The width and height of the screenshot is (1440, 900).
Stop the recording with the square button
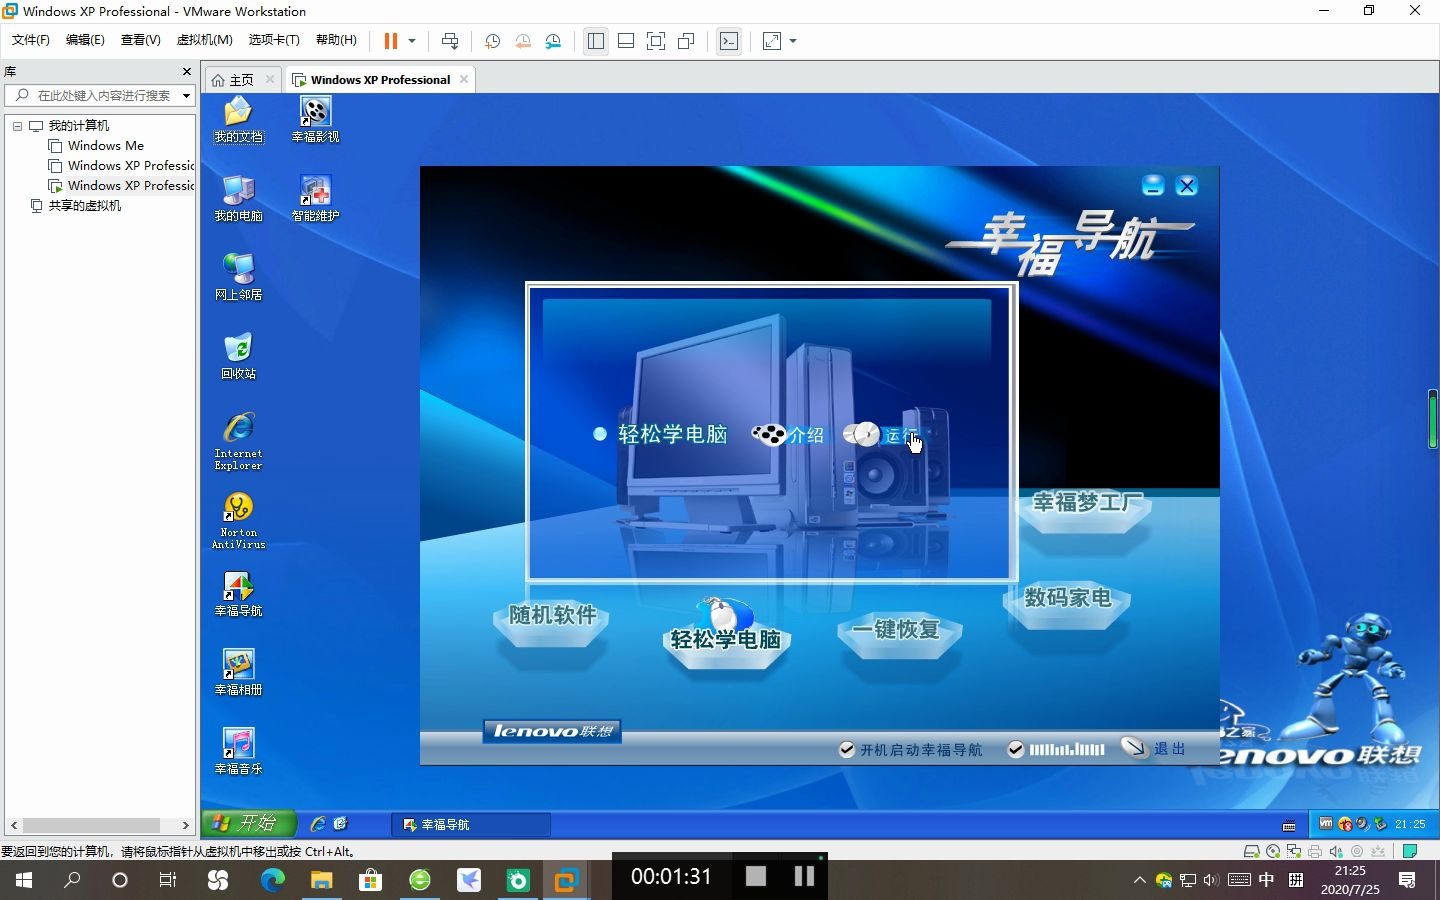point(756,876)
